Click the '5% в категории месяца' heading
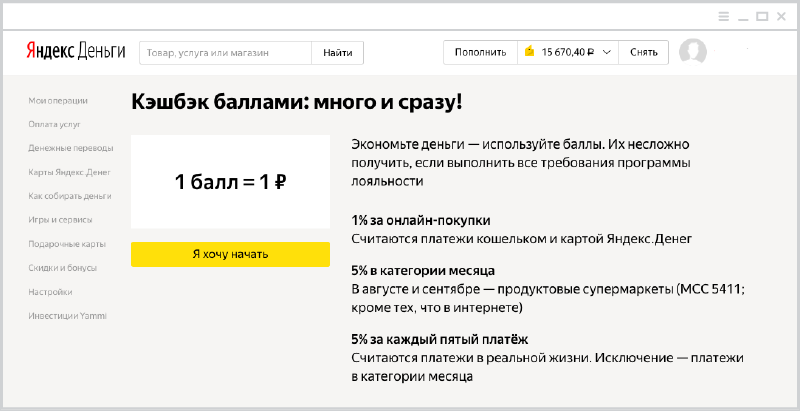This screenshot has width=800, height=411. click(x=423, y=270)
